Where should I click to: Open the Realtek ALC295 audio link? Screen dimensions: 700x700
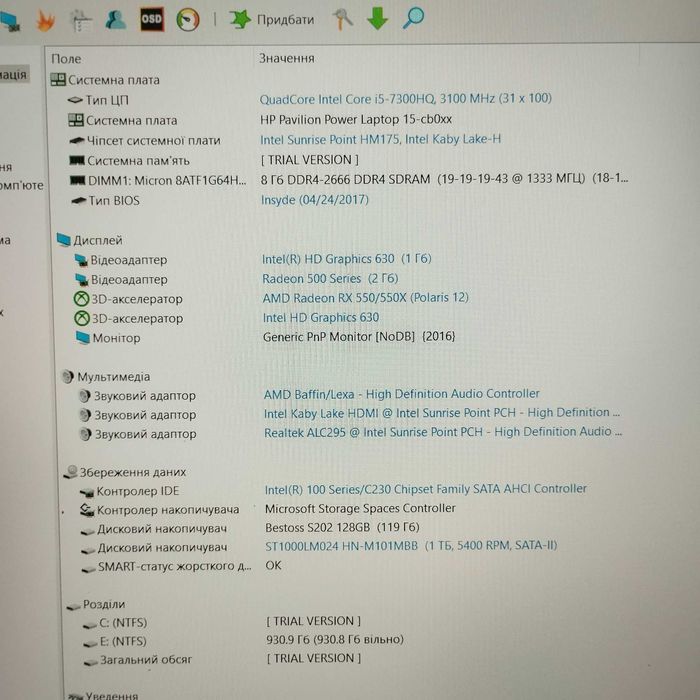(443, 432)
